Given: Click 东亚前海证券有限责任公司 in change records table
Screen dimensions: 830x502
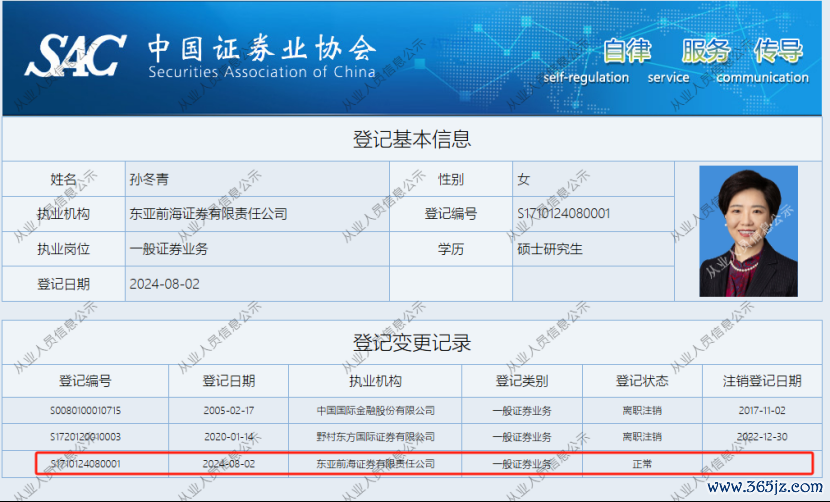Looking at the screenshot, I should (375, 464).
